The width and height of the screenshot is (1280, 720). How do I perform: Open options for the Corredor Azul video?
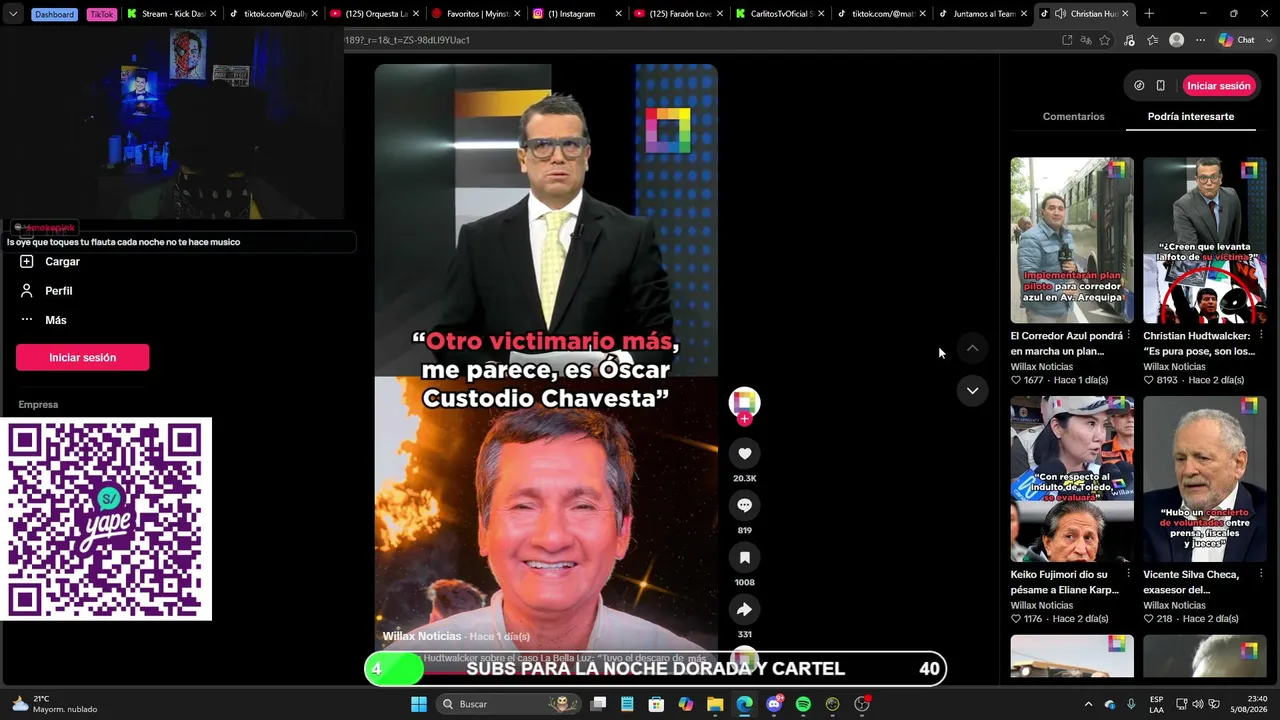pyautogui.click(x=1128, y=336)
